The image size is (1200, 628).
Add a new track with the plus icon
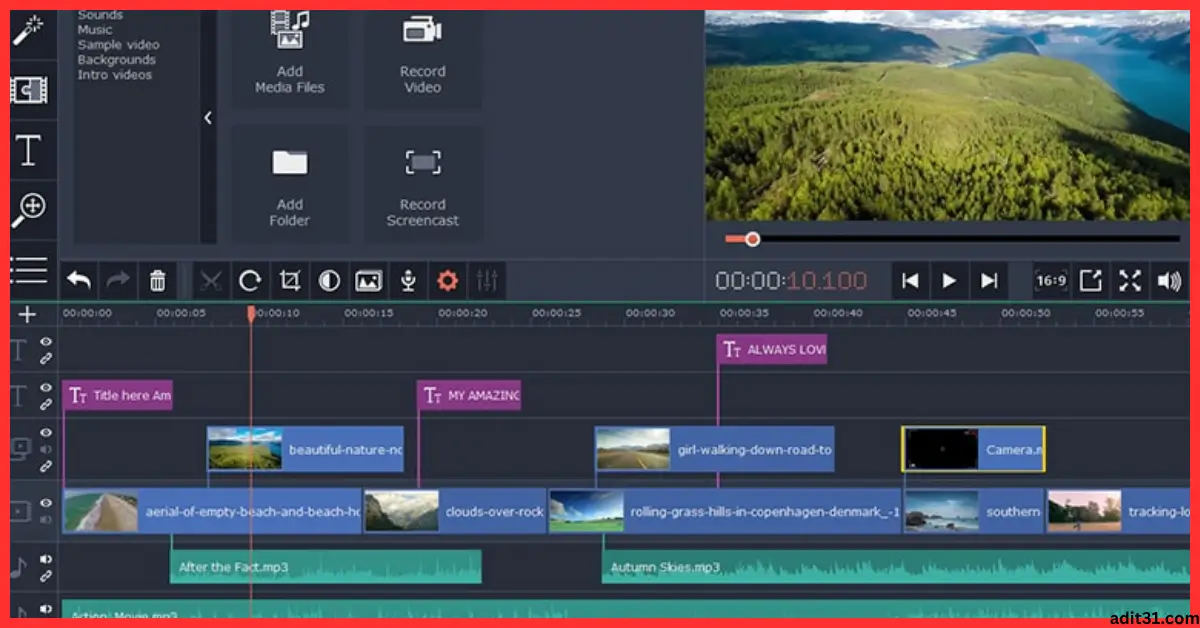pos(27,315)
